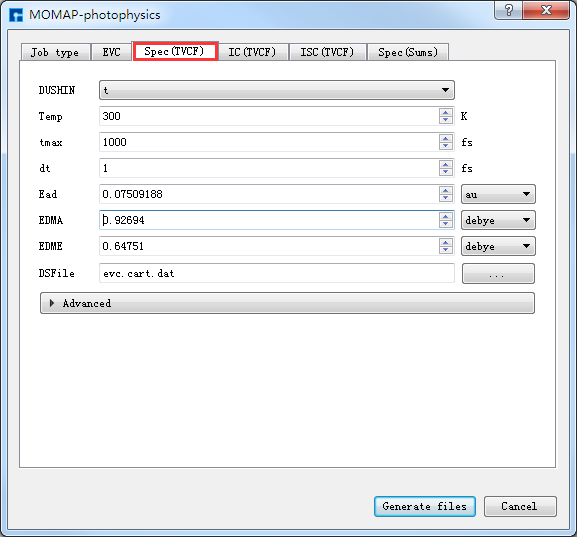Open the EDMA unit dropdown

pos(498,220)
